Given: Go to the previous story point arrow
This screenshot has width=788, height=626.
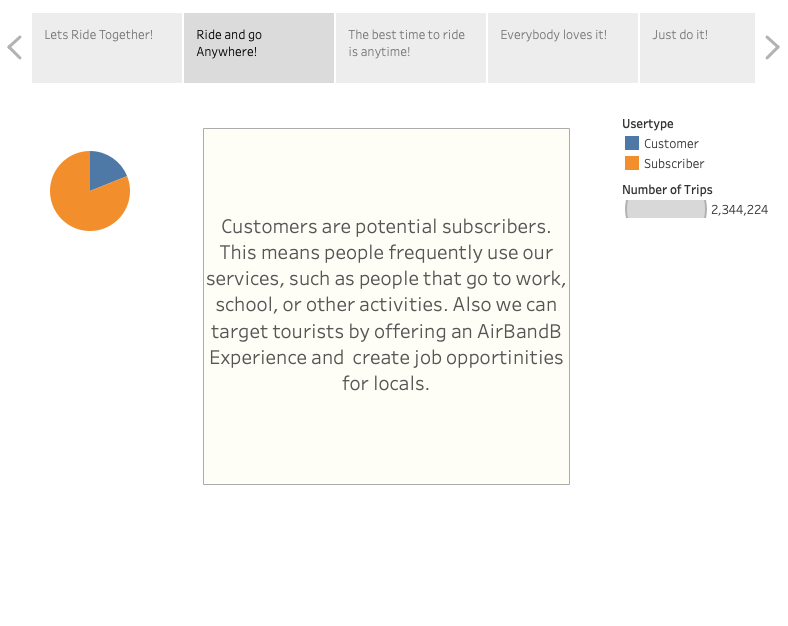Looking at the screenshot, I should point(14,47).
